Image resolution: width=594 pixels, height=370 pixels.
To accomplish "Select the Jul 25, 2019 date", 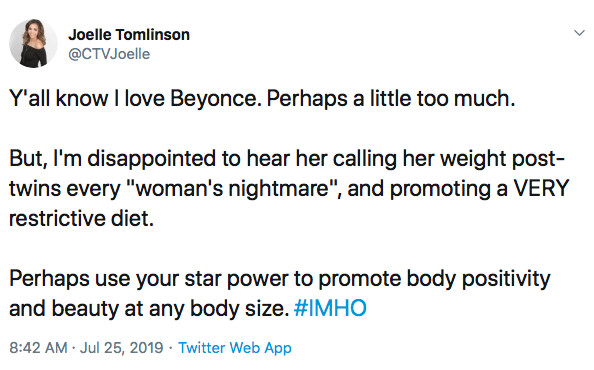I will 122,348.
